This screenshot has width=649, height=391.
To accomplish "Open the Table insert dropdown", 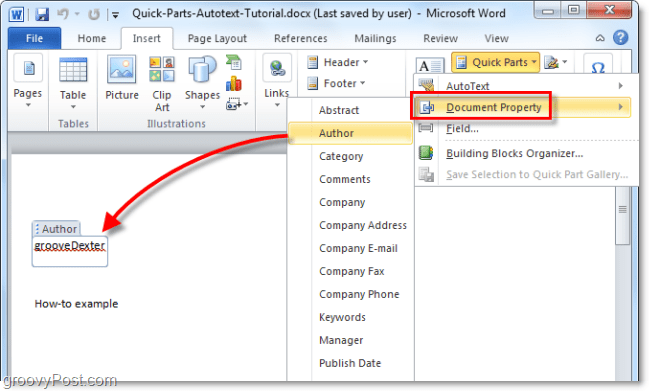I will [73, 83].
